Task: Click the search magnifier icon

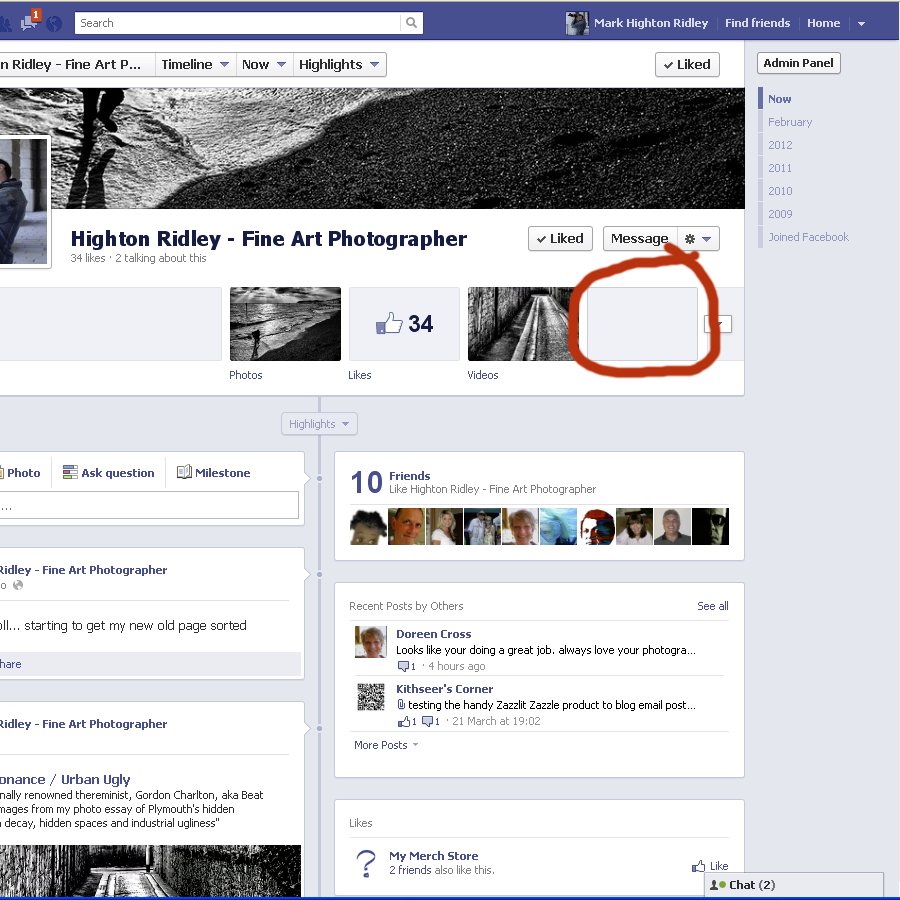Action: point(412,23)
